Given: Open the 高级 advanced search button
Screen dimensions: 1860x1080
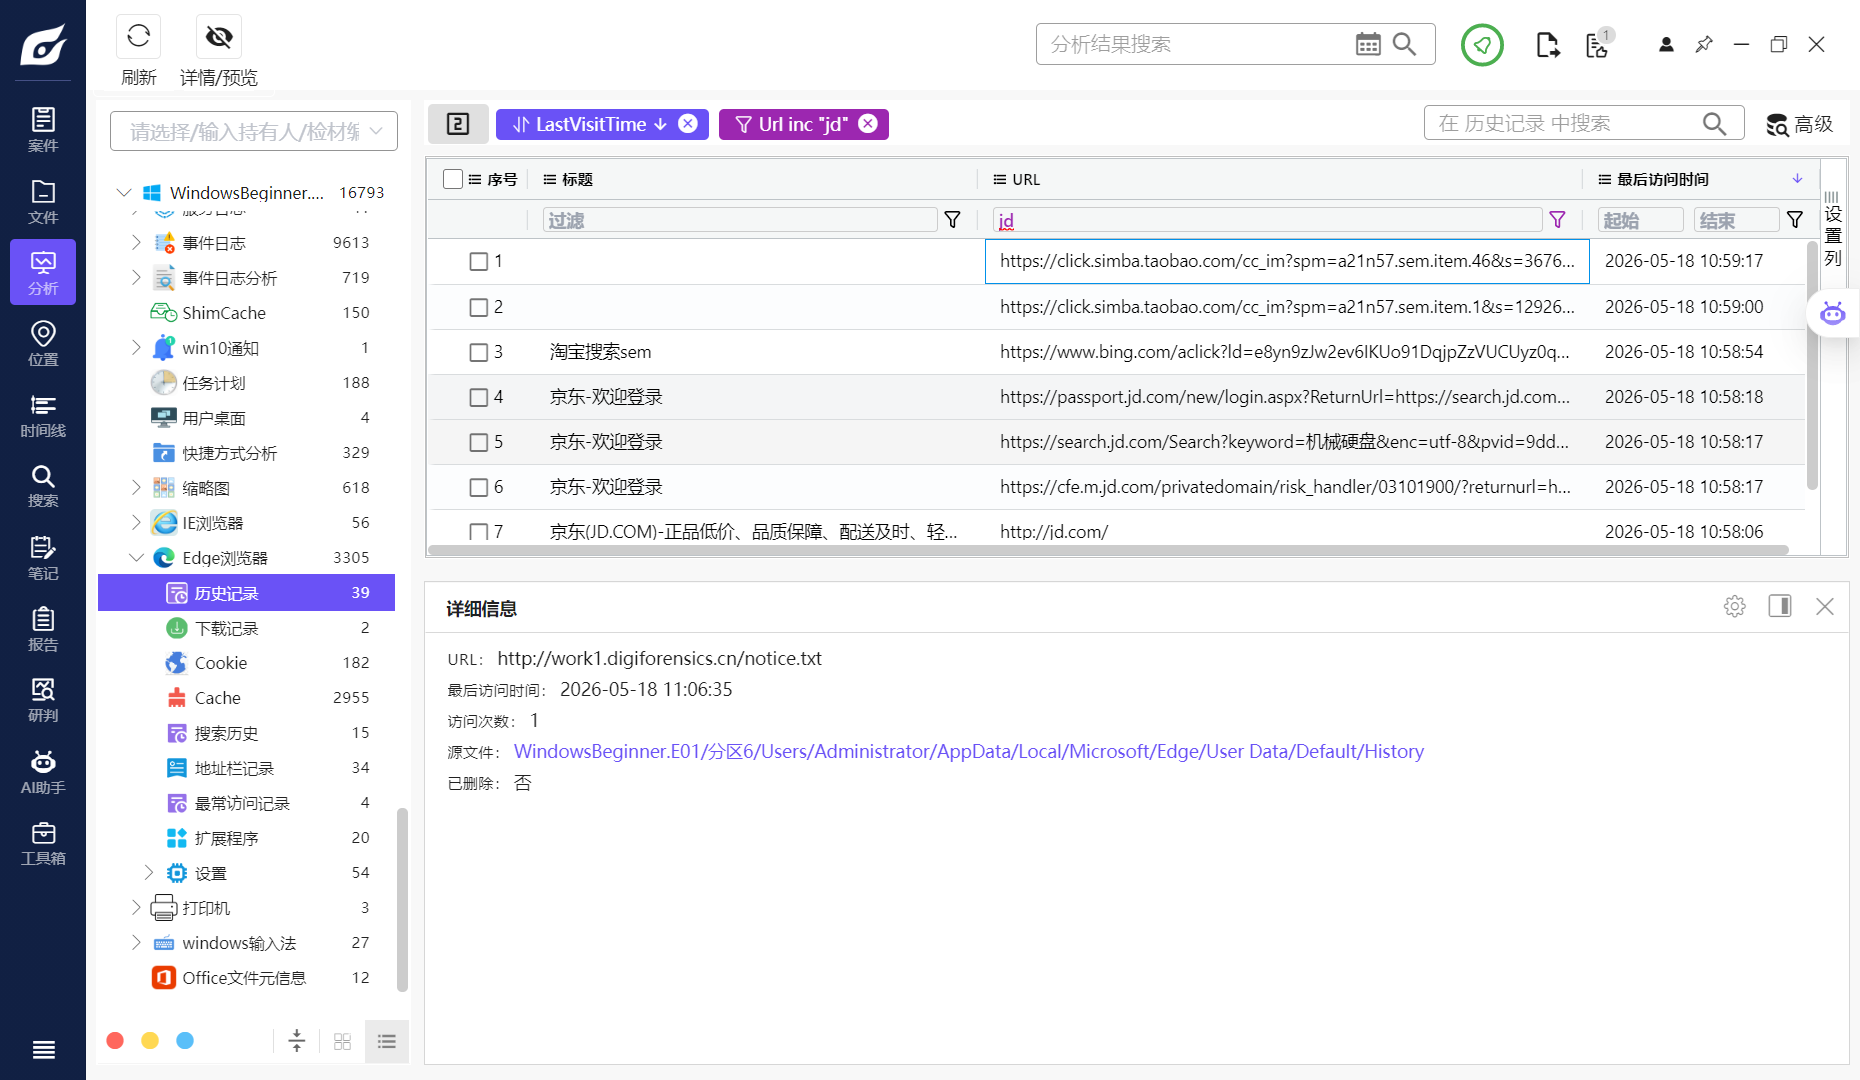Looking at the screenshot, I should point(1799,124).
